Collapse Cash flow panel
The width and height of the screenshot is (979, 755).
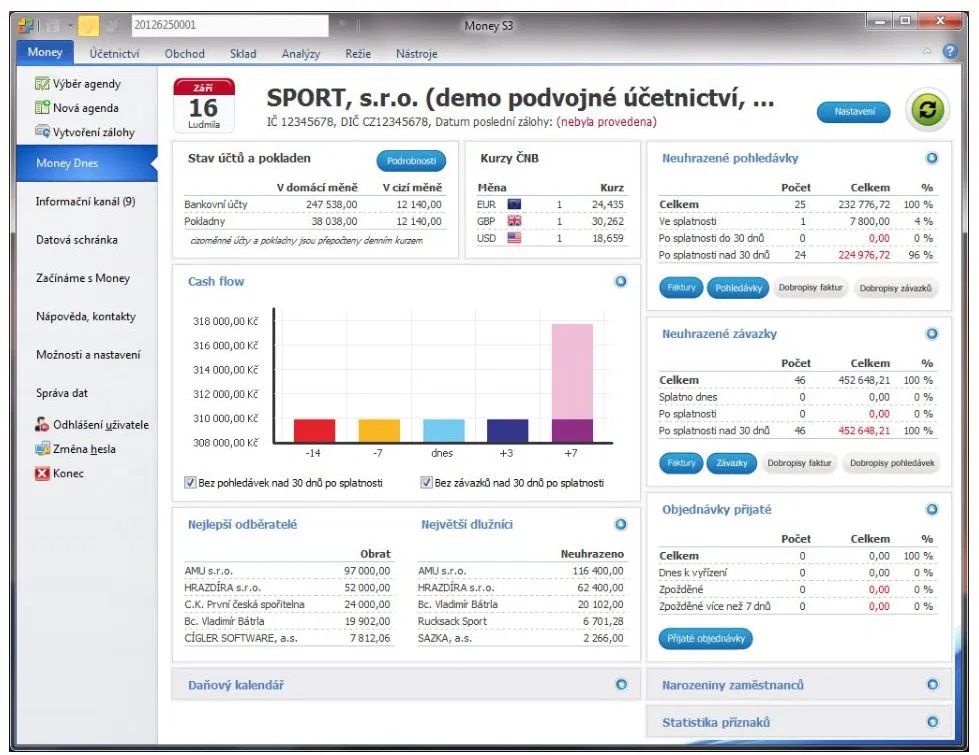621,282
